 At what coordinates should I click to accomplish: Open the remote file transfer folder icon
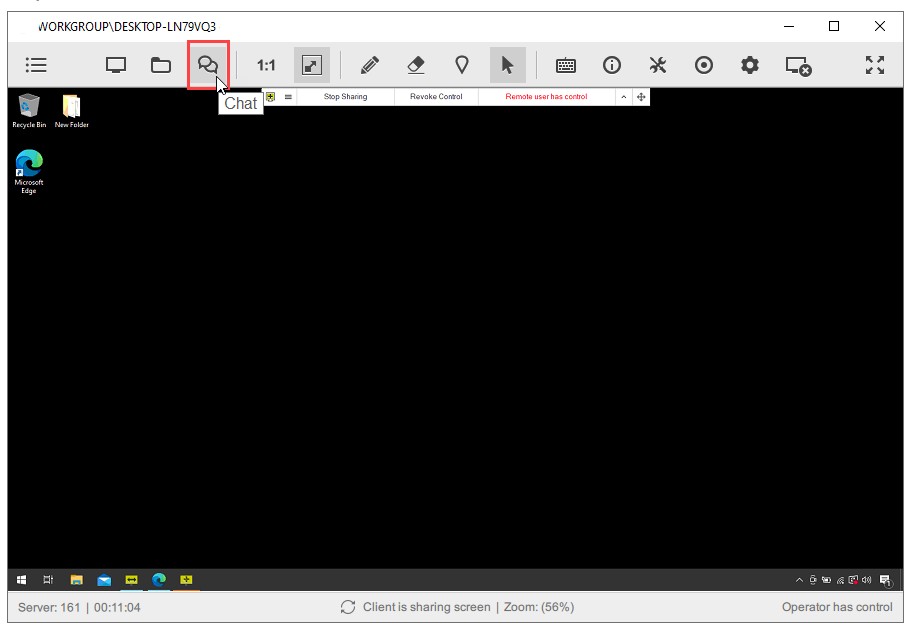(x=160, y=65)
